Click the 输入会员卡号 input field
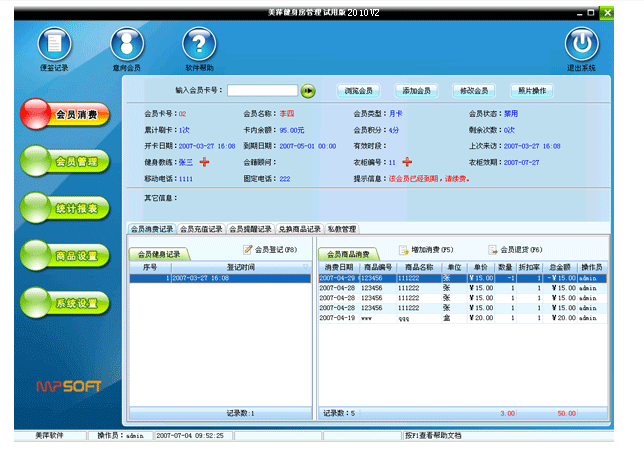Image resolution: width=644 pixels, height=452 pixels. (262, 91)
